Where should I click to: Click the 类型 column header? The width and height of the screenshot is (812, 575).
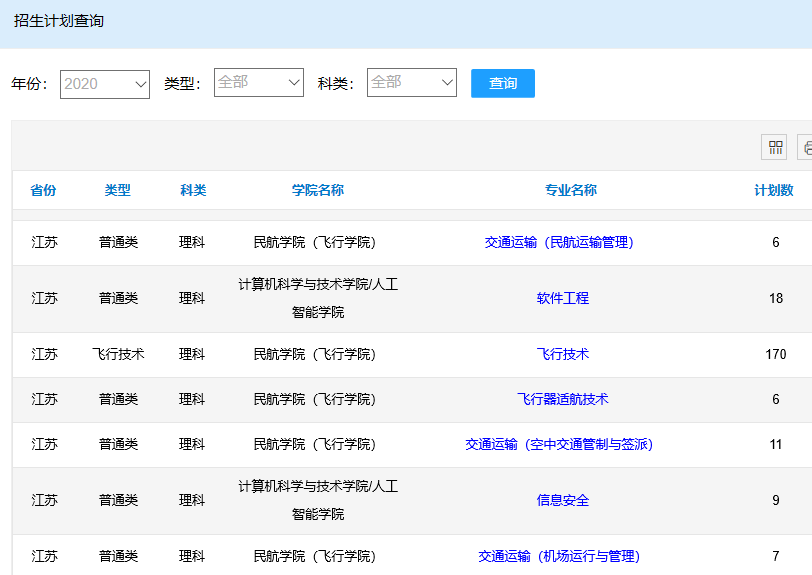point(118,190)
